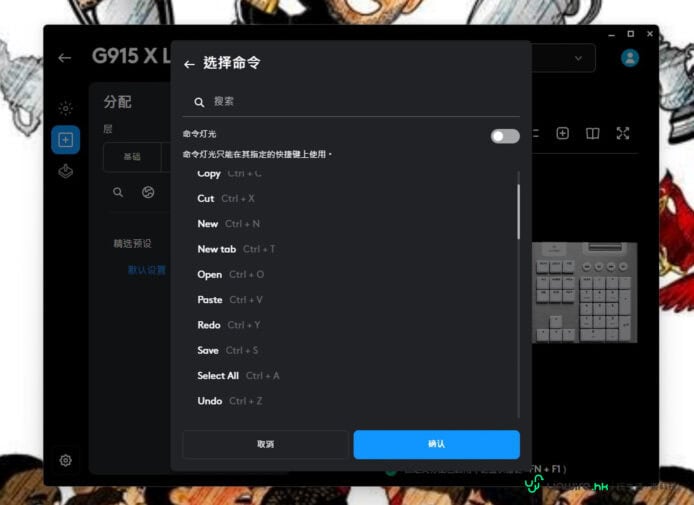Click the main back arrow beside G915 X

click(65, 58)
